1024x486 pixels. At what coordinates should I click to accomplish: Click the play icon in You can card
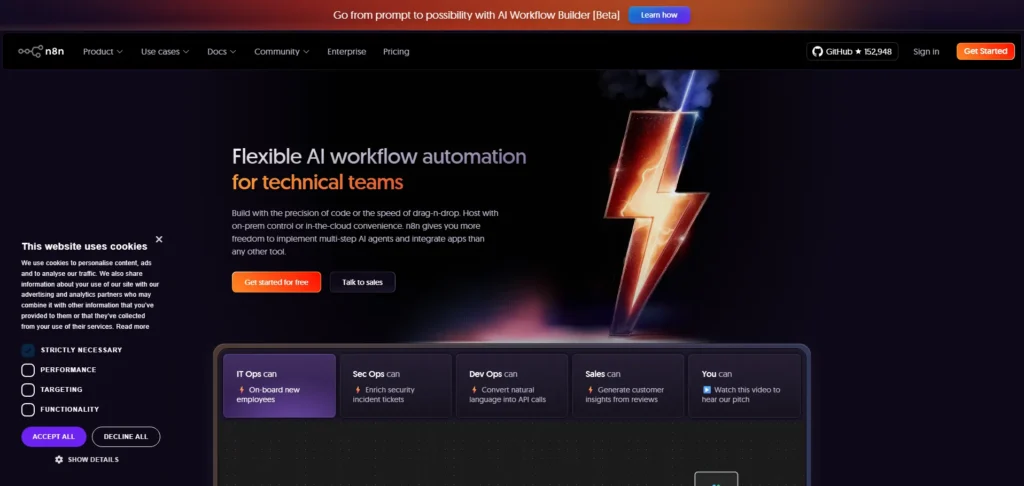(x=707, y=390)
